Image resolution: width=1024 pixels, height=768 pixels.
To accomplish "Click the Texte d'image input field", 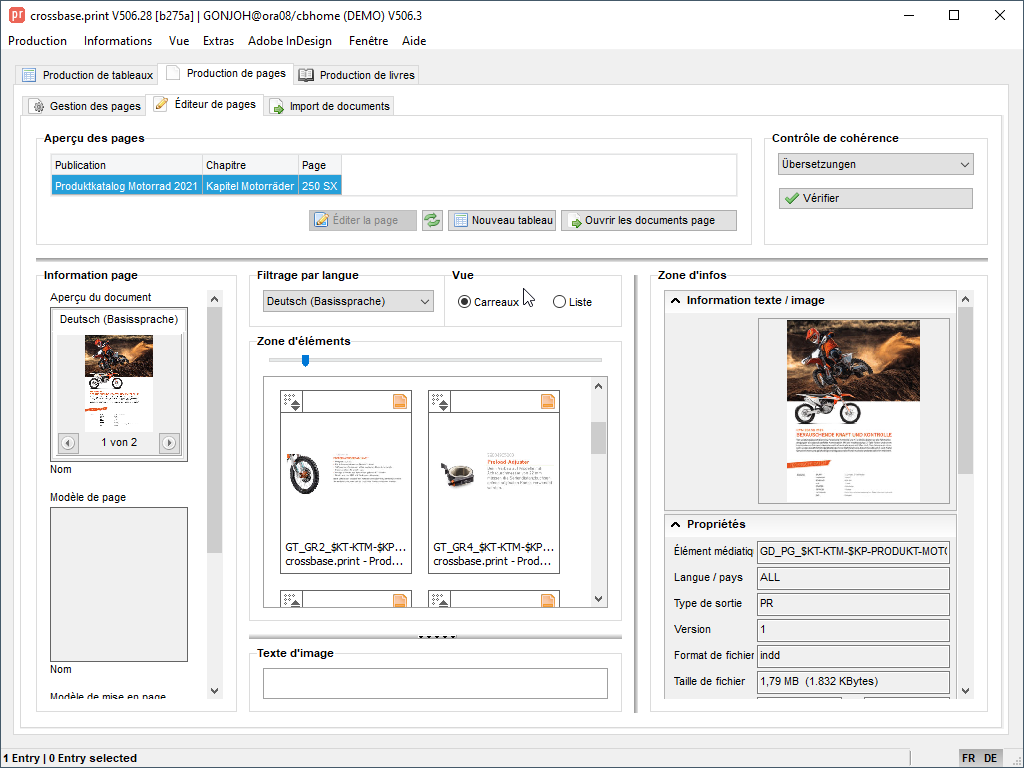I will pos(435,683).
